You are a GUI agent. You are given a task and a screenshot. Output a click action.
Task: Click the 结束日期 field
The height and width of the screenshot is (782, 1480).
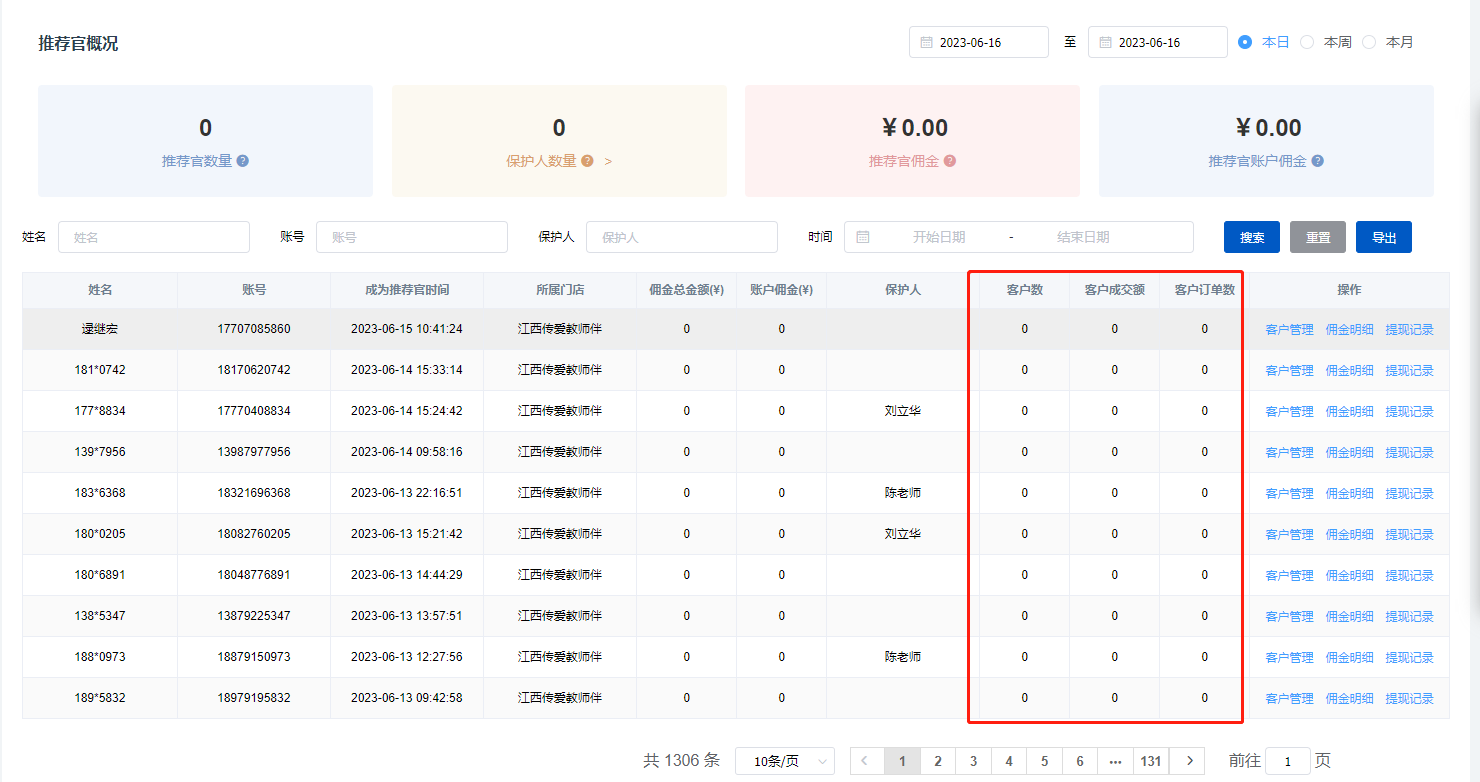(x=1083, y=237)
